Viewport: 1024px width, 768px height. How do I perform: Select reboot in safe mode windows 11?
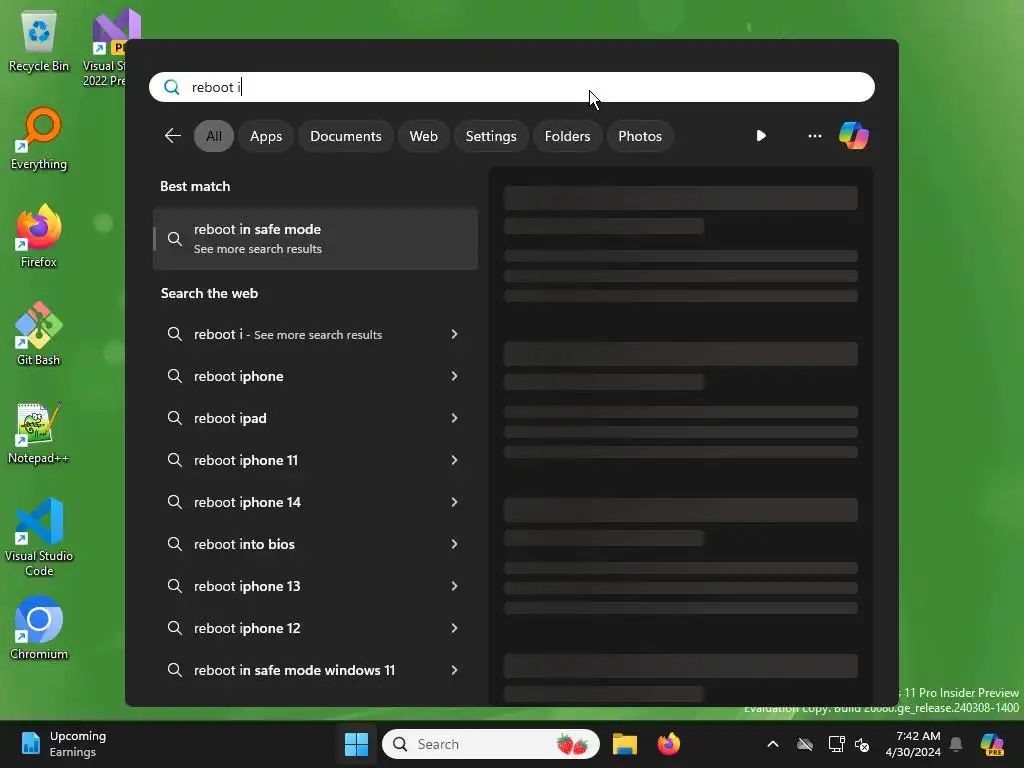click(x=315, y=670)
